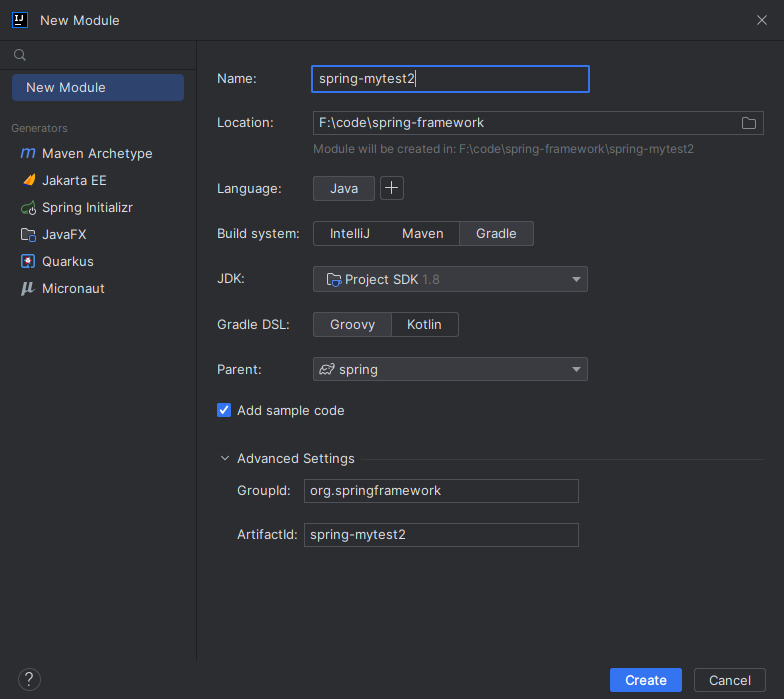Focus the ArtifactId input field
784x699 pixels.
[x=441, y=535]
